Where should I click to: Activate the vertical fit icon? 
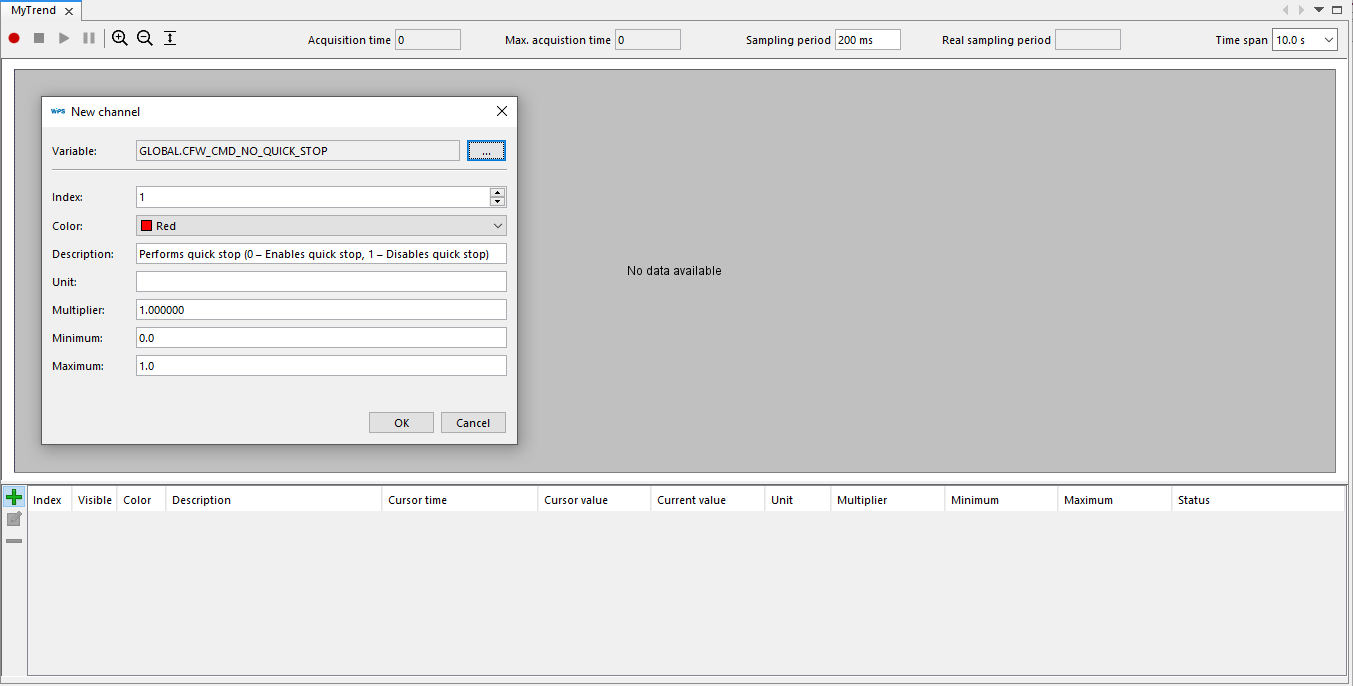[x=168, y=38]
